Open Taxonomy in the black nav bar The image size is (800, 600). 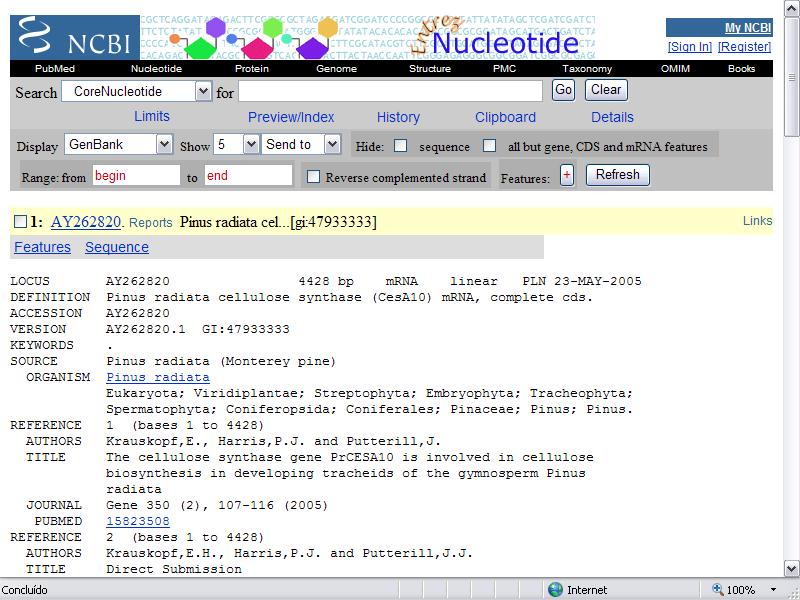[587, 68]
